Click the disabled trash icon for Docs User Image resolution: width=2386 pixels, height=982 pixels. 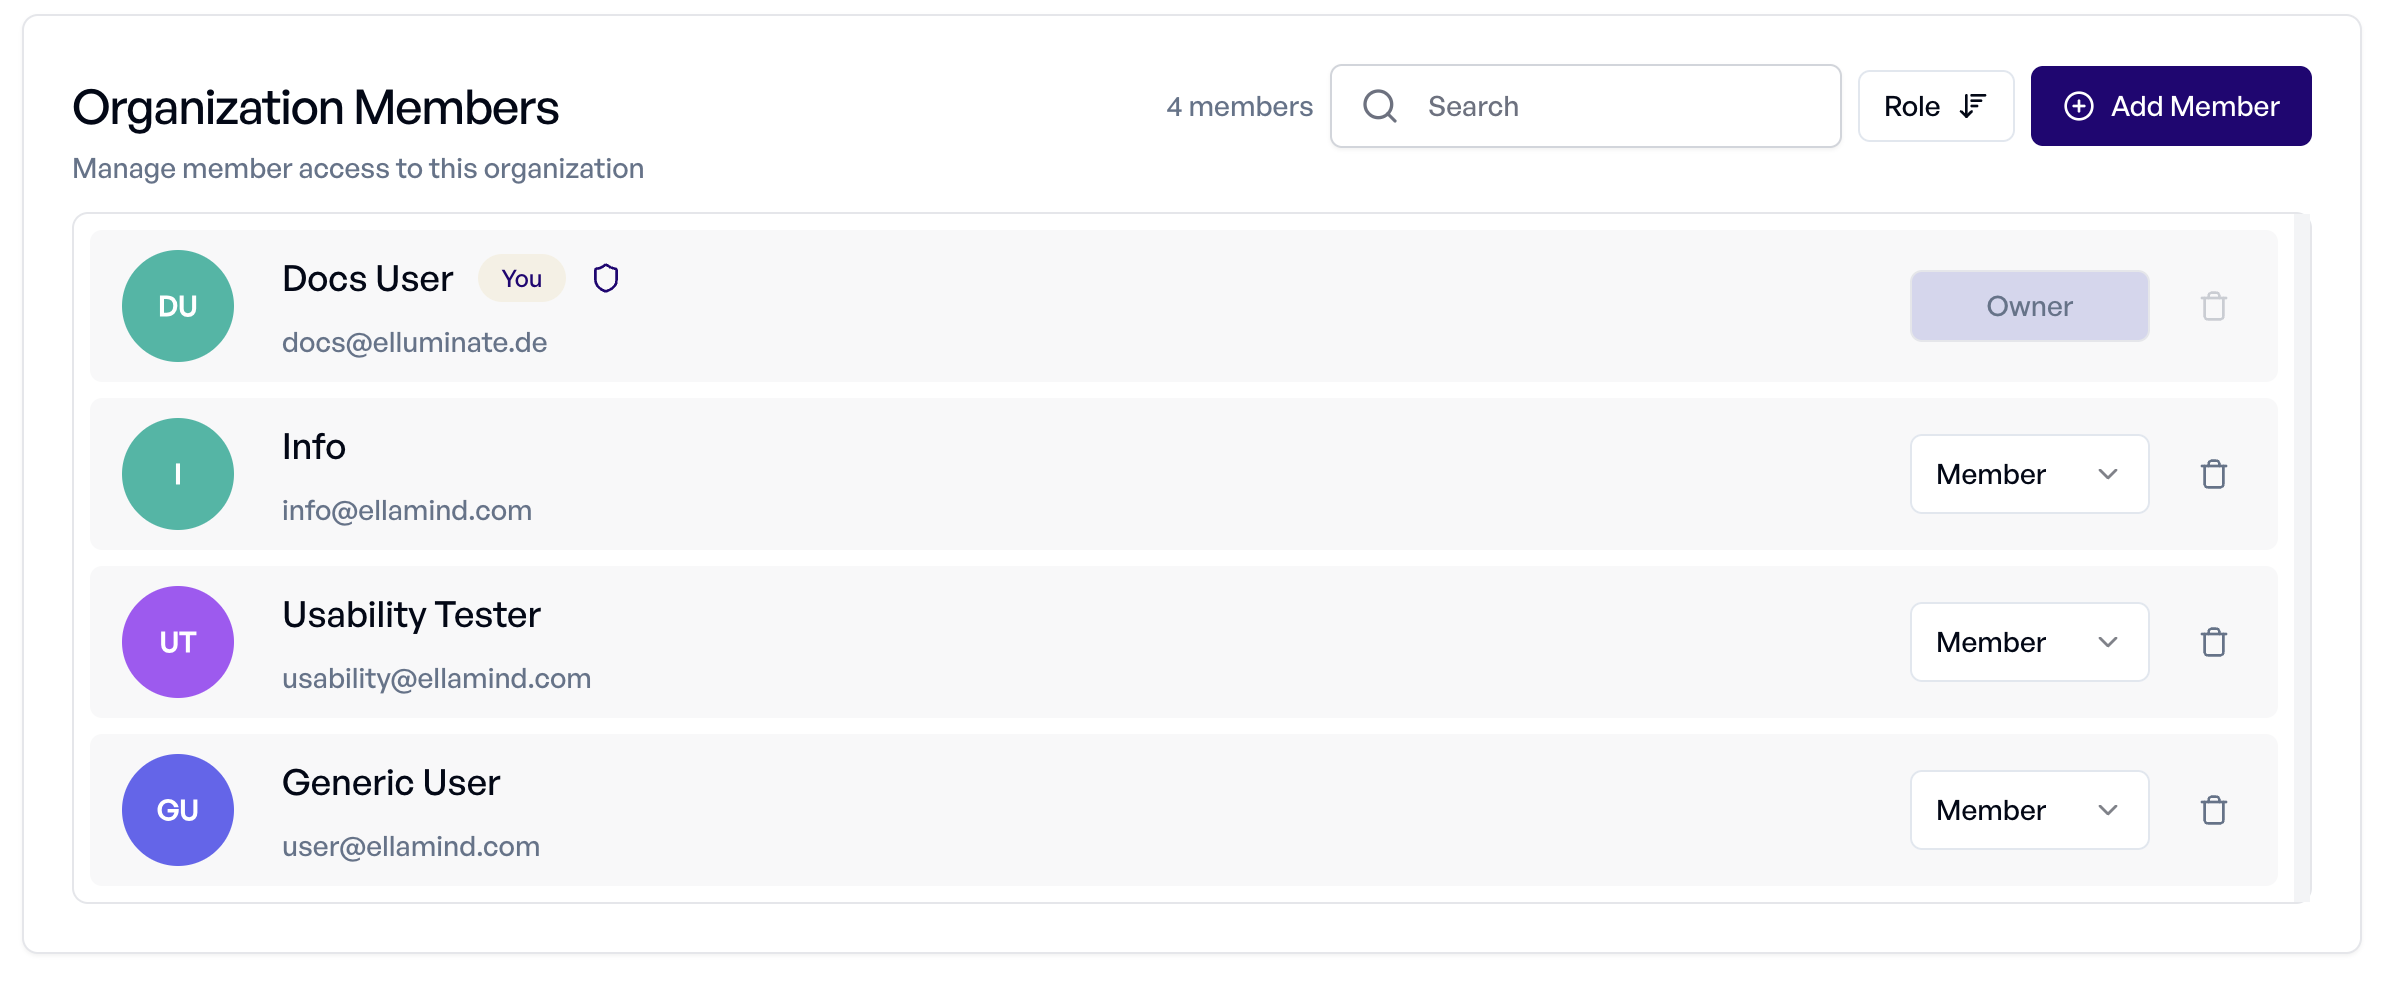coord(2213,306)
